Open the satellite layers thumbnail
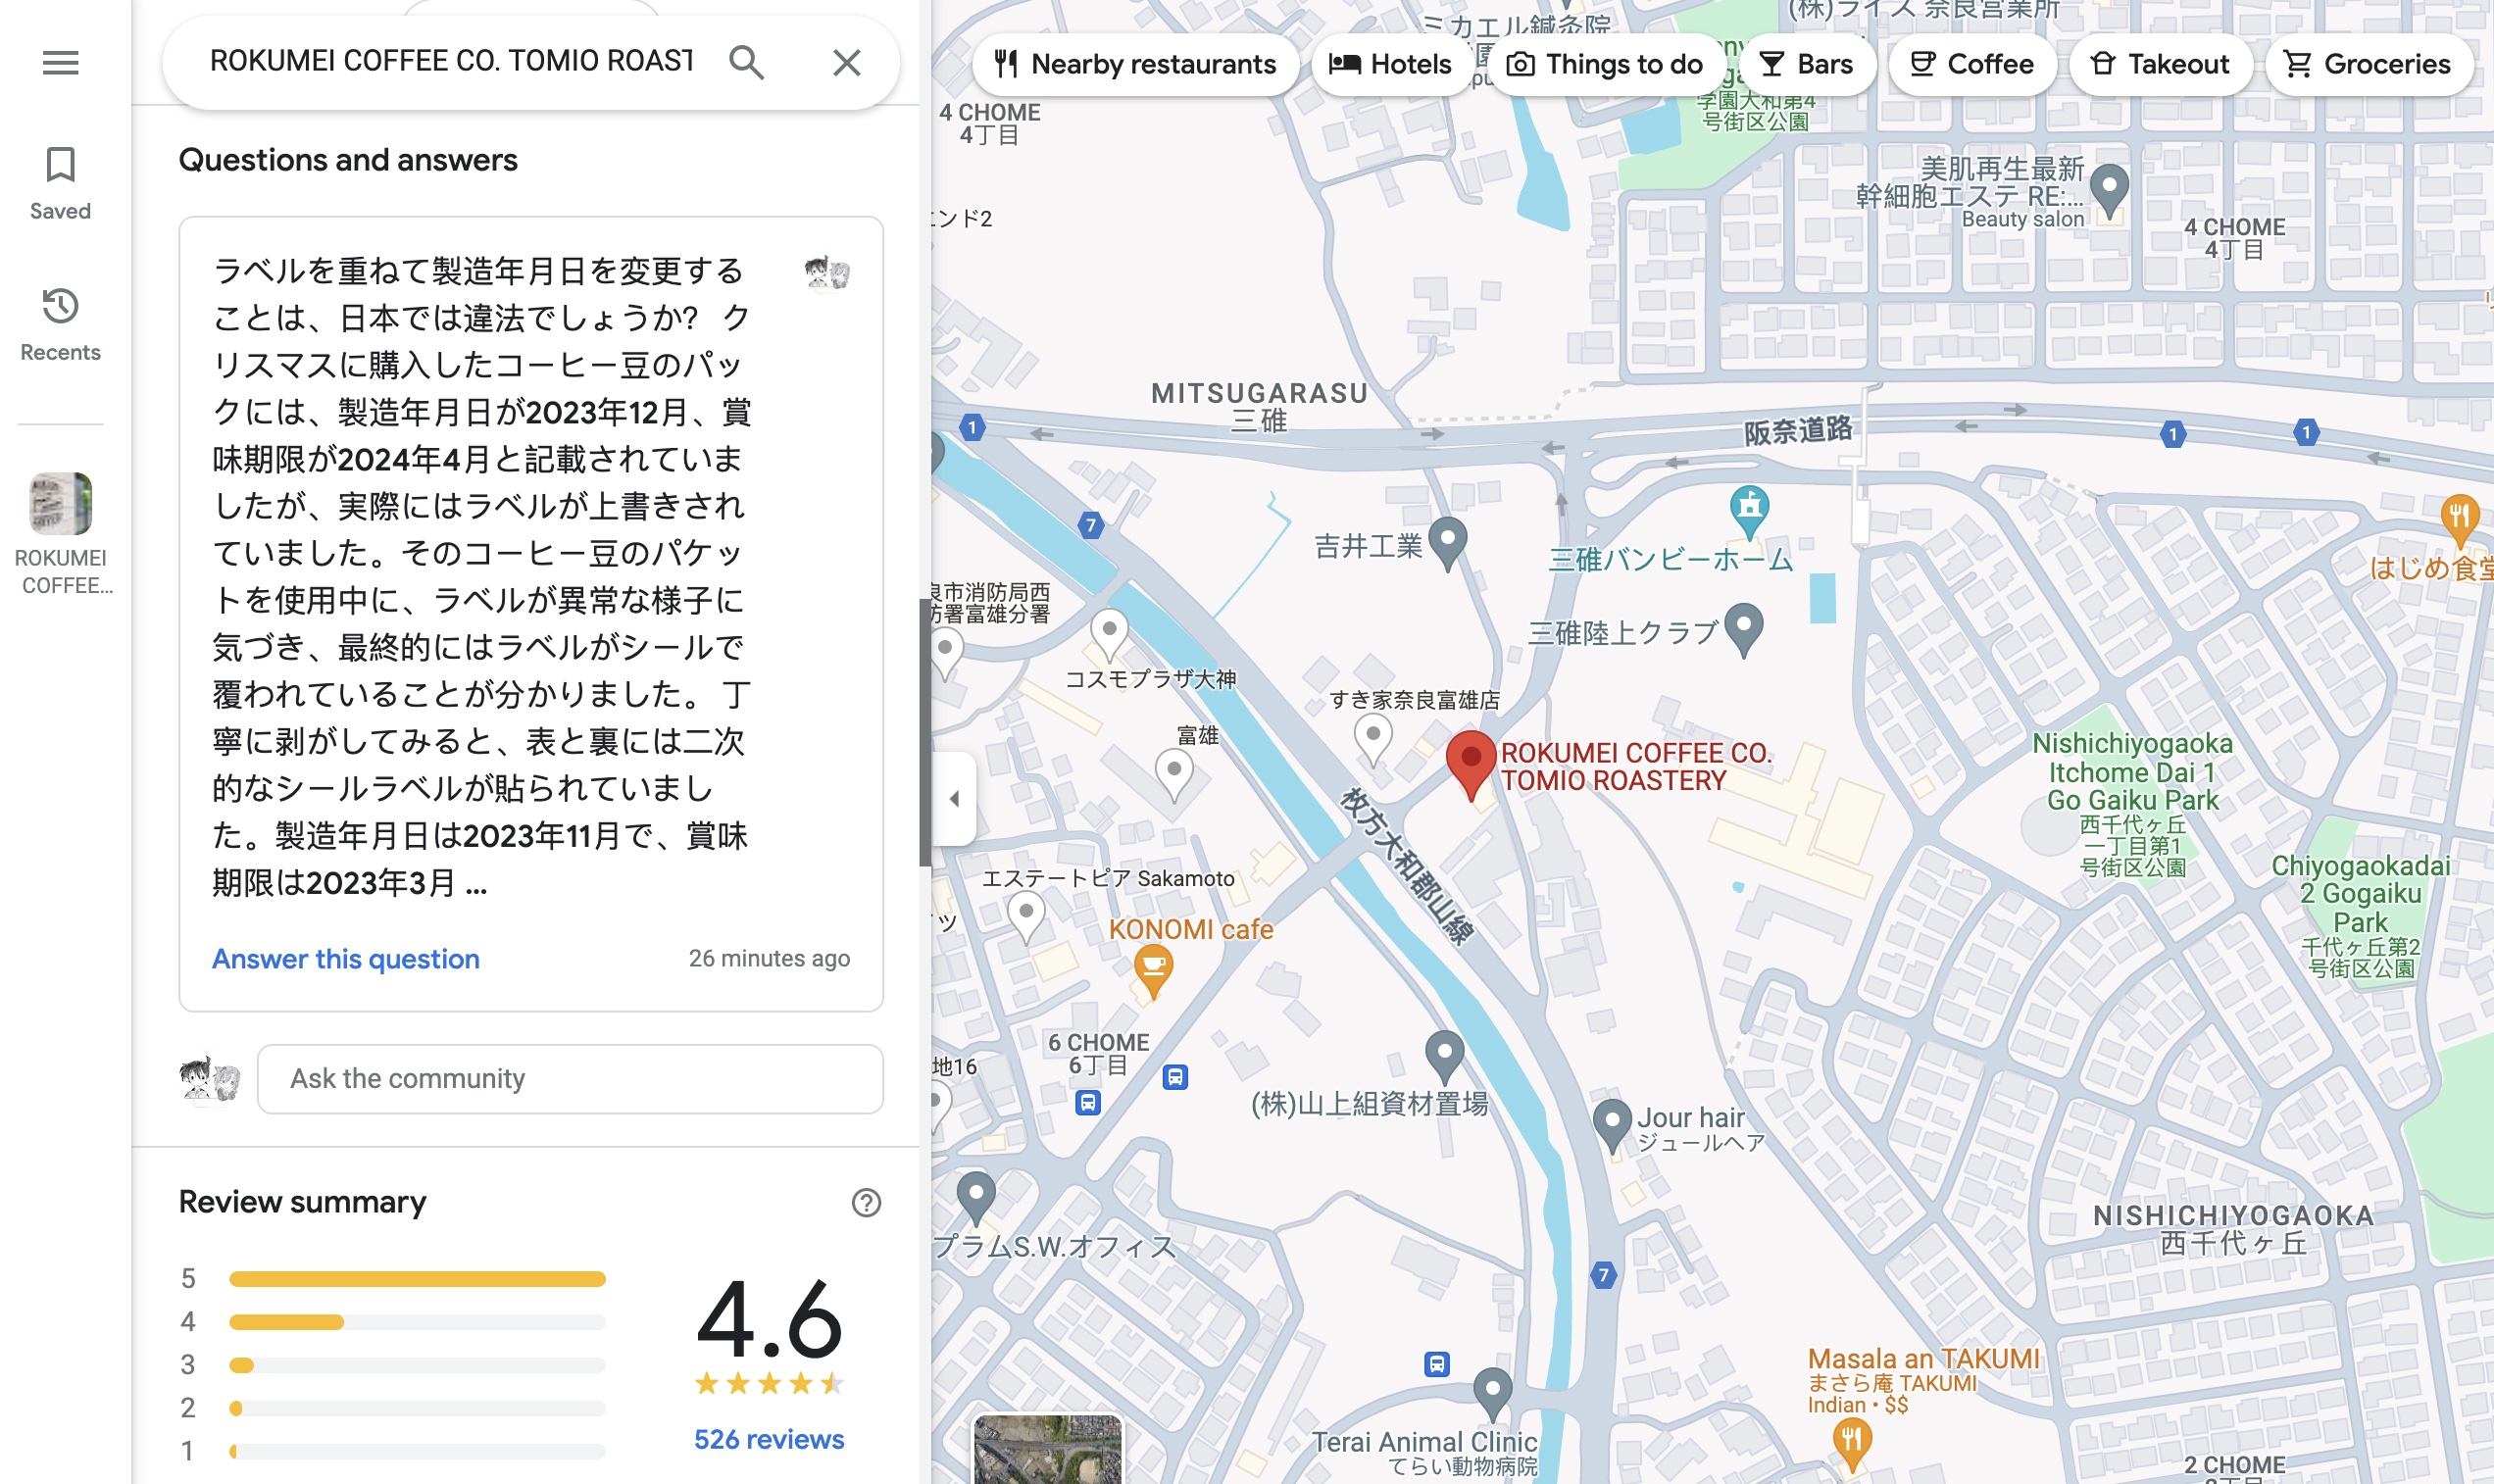Screen dimensions: 2494x1484 click(x=1047, y=1449)
